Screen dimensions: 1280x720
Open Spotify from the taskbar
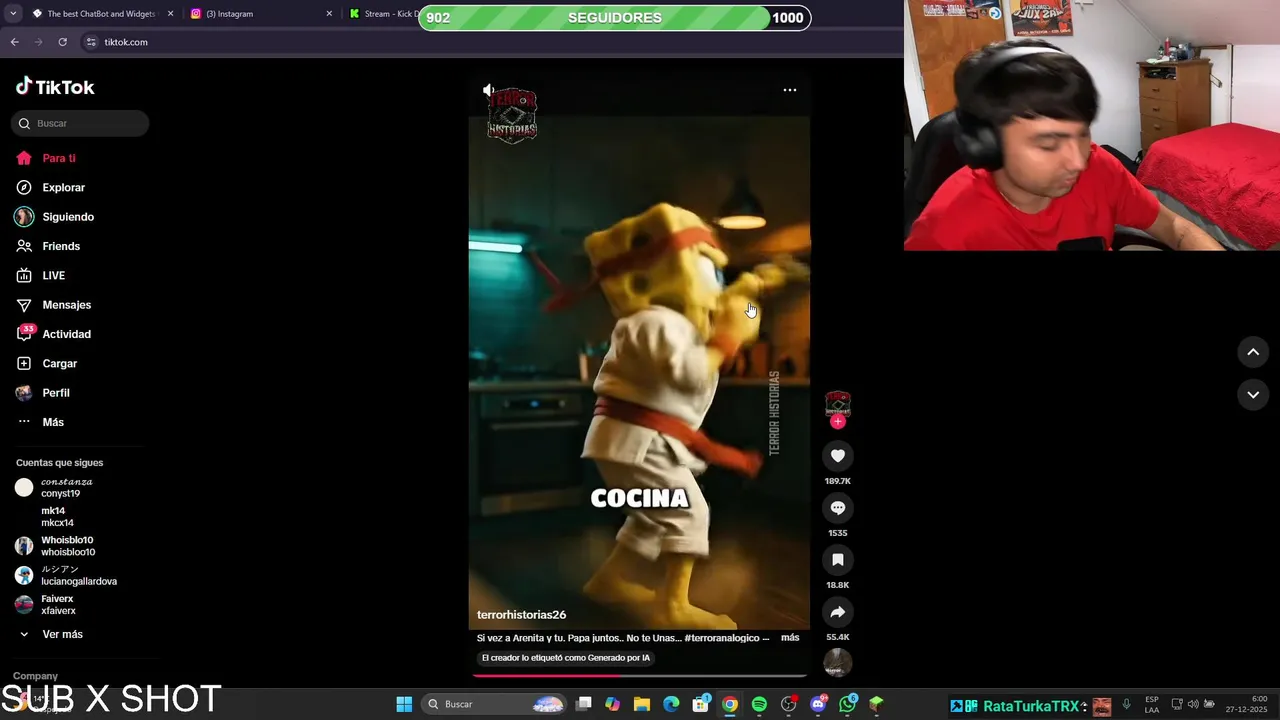coord(759,704)
